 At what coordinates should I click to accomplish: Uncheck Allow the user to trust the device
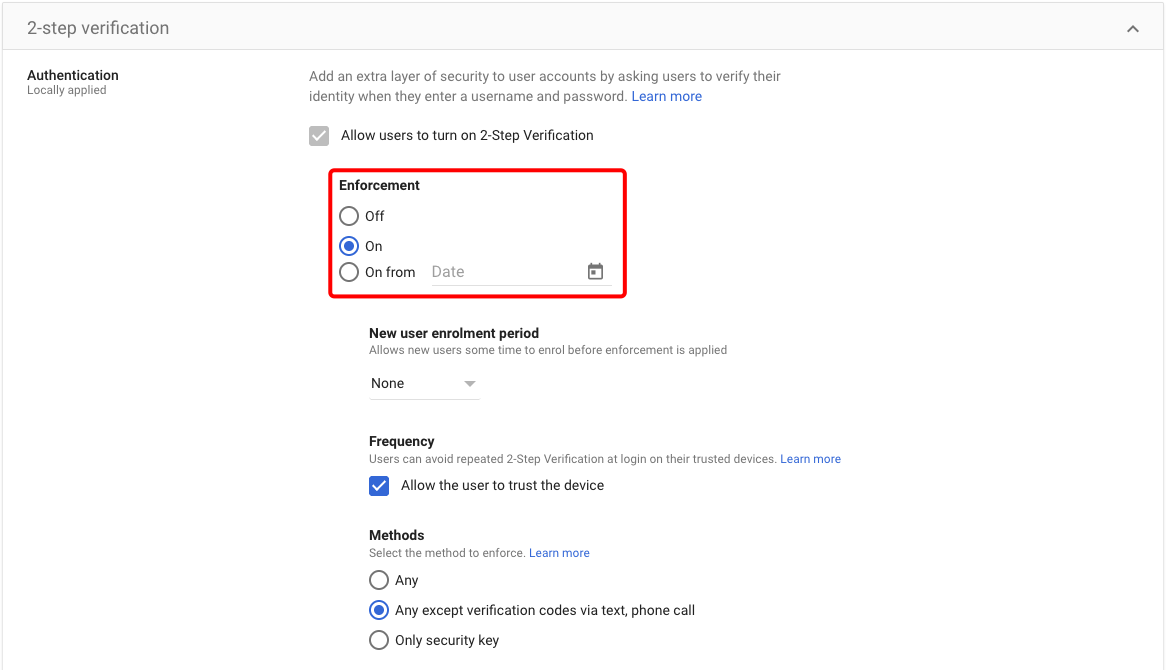coord(379,486)
